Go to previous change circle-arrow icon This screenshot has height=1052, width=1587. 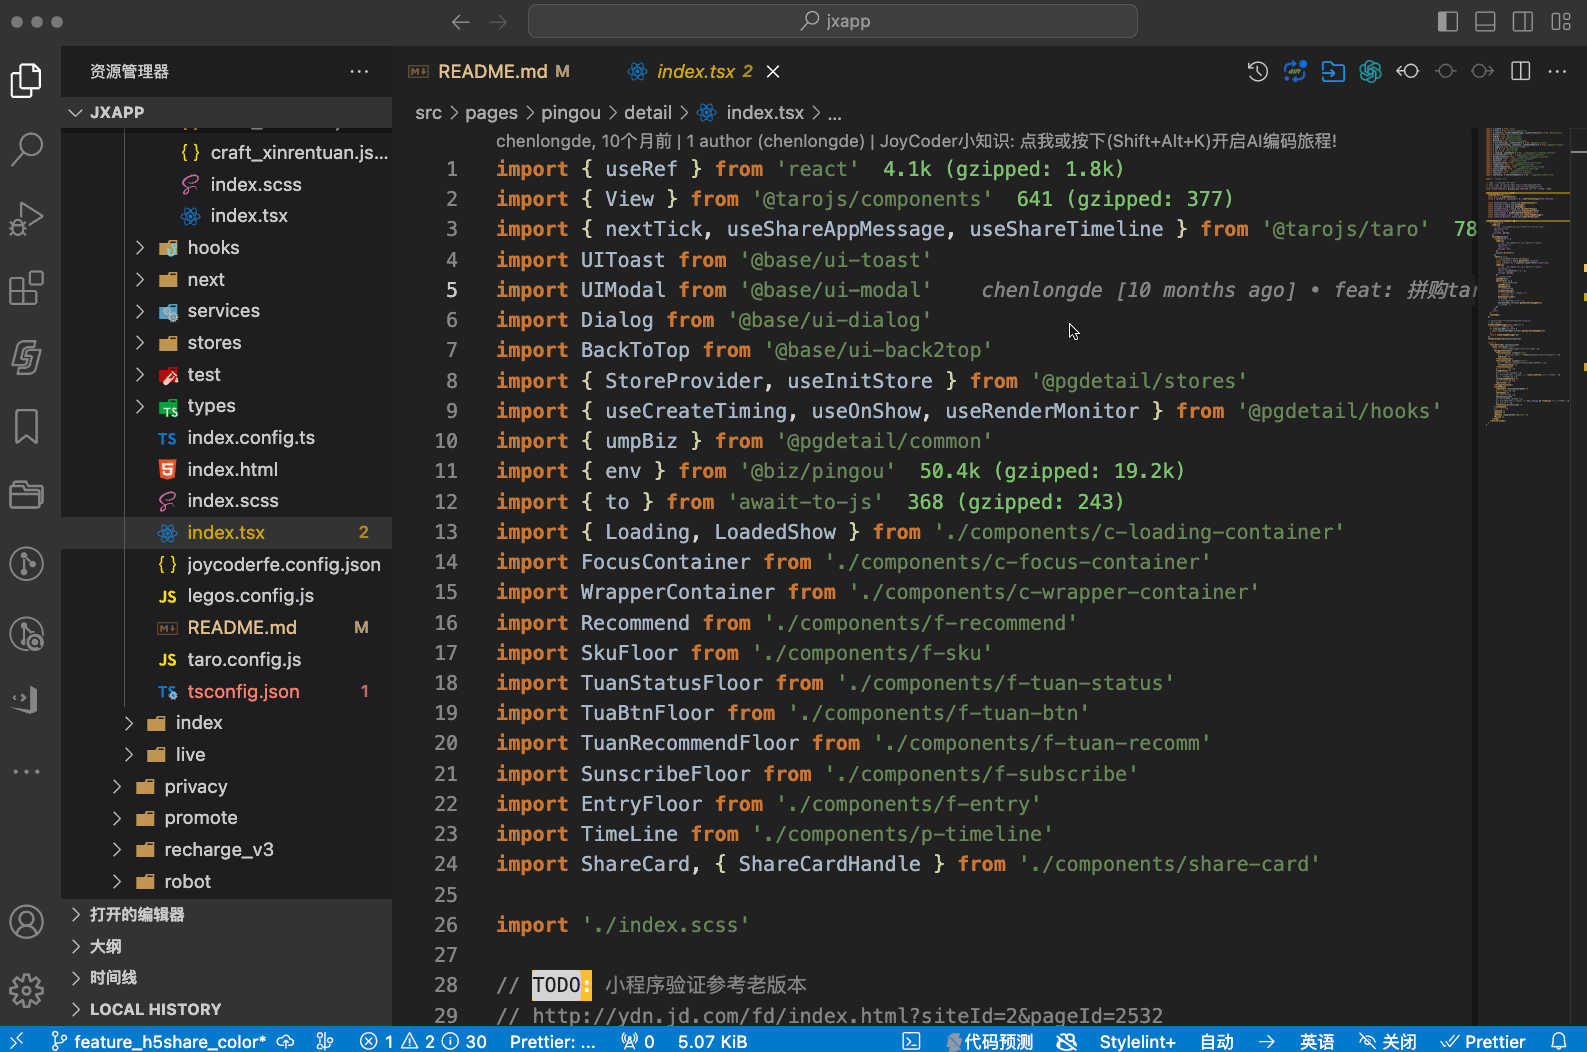click(1408, 71)
